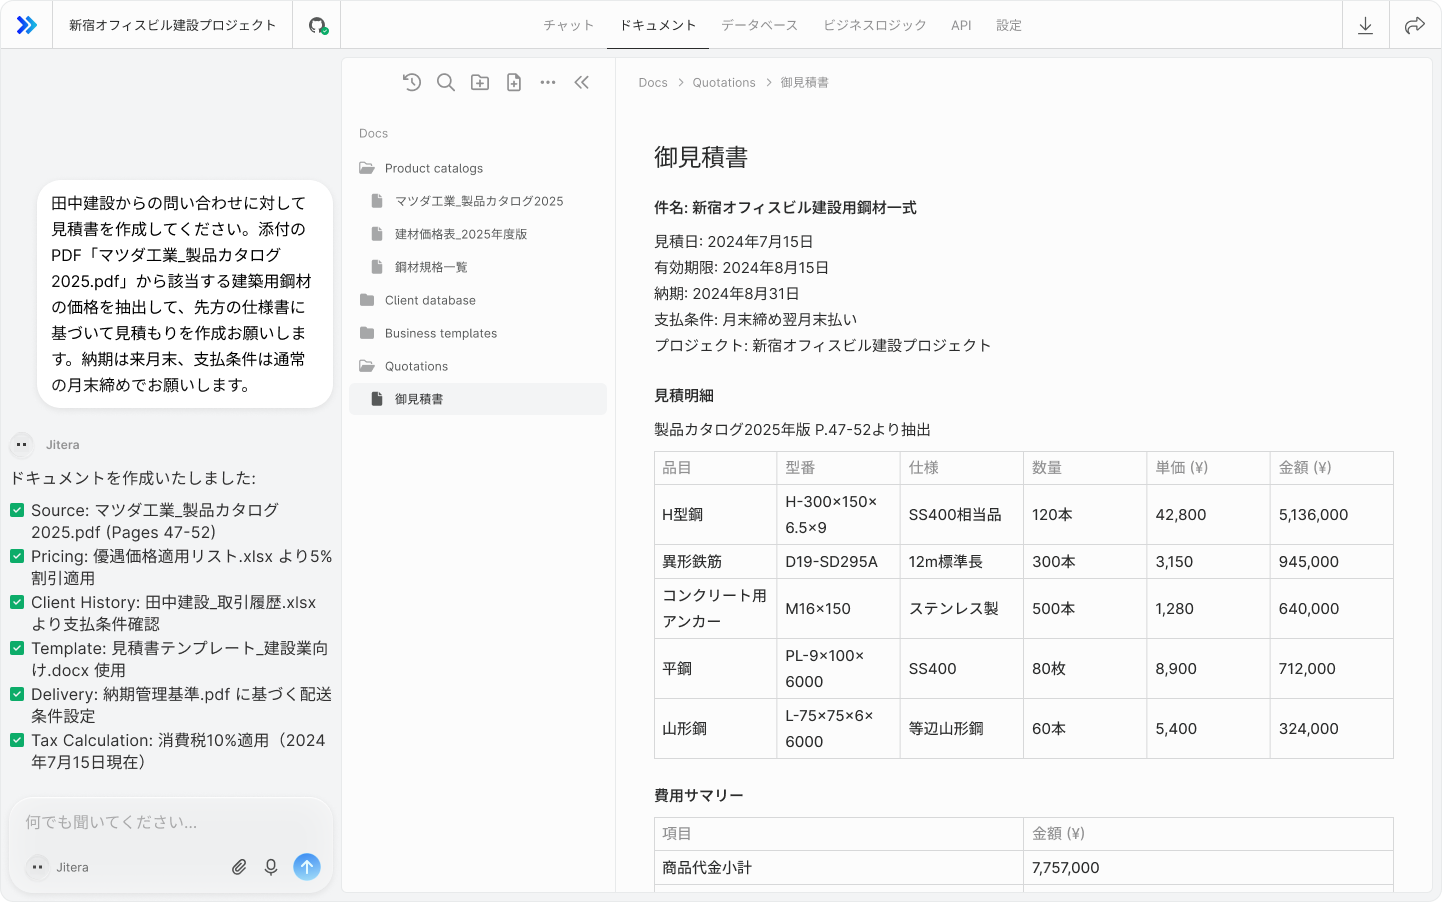The width and height of the screenshot is (1442, 902).
Task: Toggle the Source マツダ工業 checklist item
Action: click(x=17, y=510)
